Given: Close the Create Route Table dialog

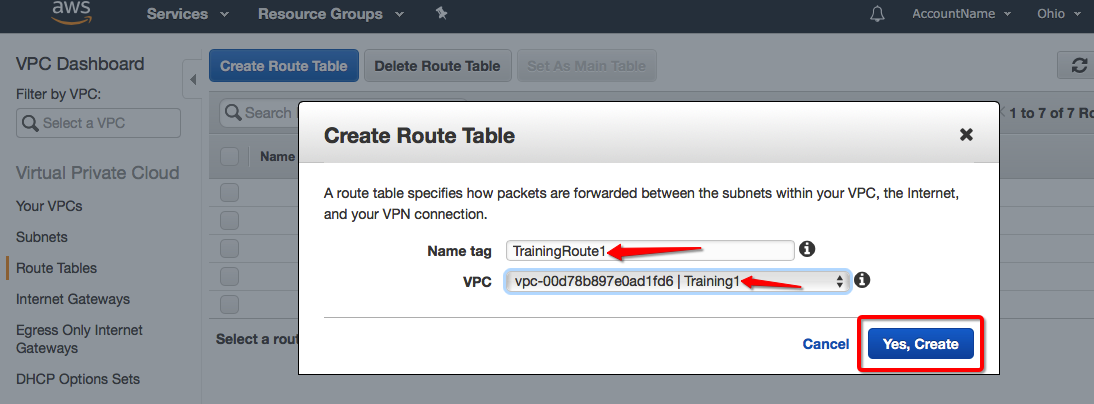Looking at the screenshot, I should 966,134.
